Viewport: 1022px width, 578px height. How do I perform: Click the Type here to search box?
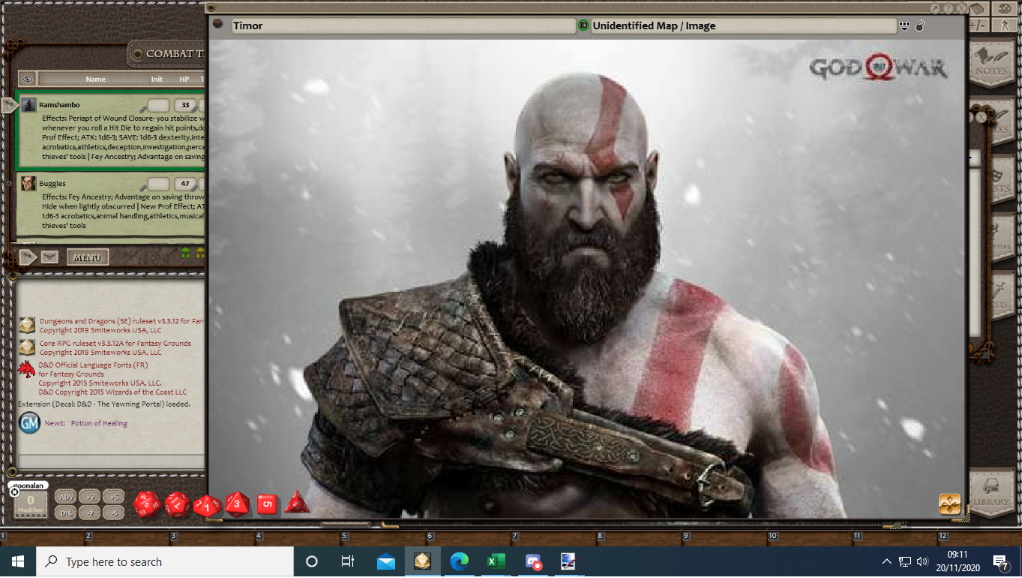pyautogui.click(x=165, y=562)
